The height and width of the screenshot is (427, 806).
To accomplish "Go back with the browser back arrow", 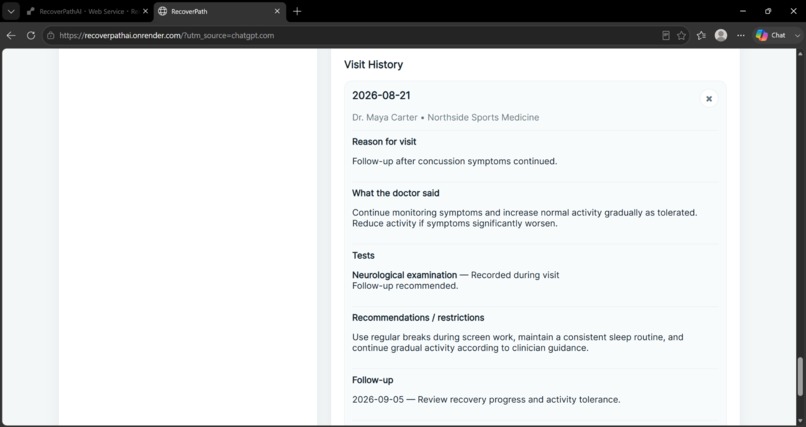I will [x=11, y=35].
